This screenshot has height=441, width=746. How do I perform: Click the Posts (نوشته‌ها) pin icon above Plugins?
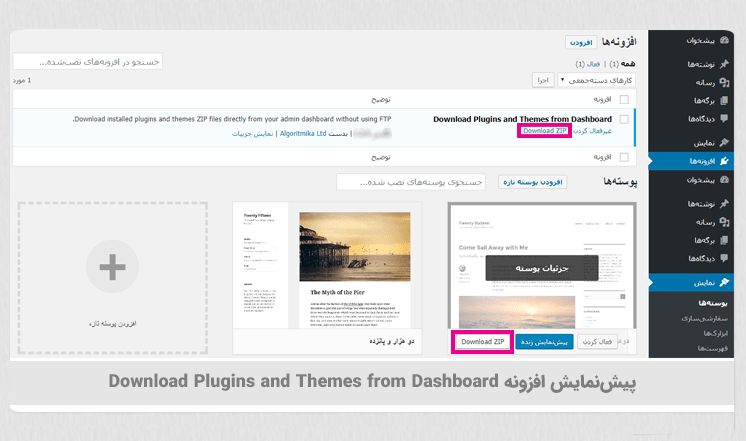724,64
